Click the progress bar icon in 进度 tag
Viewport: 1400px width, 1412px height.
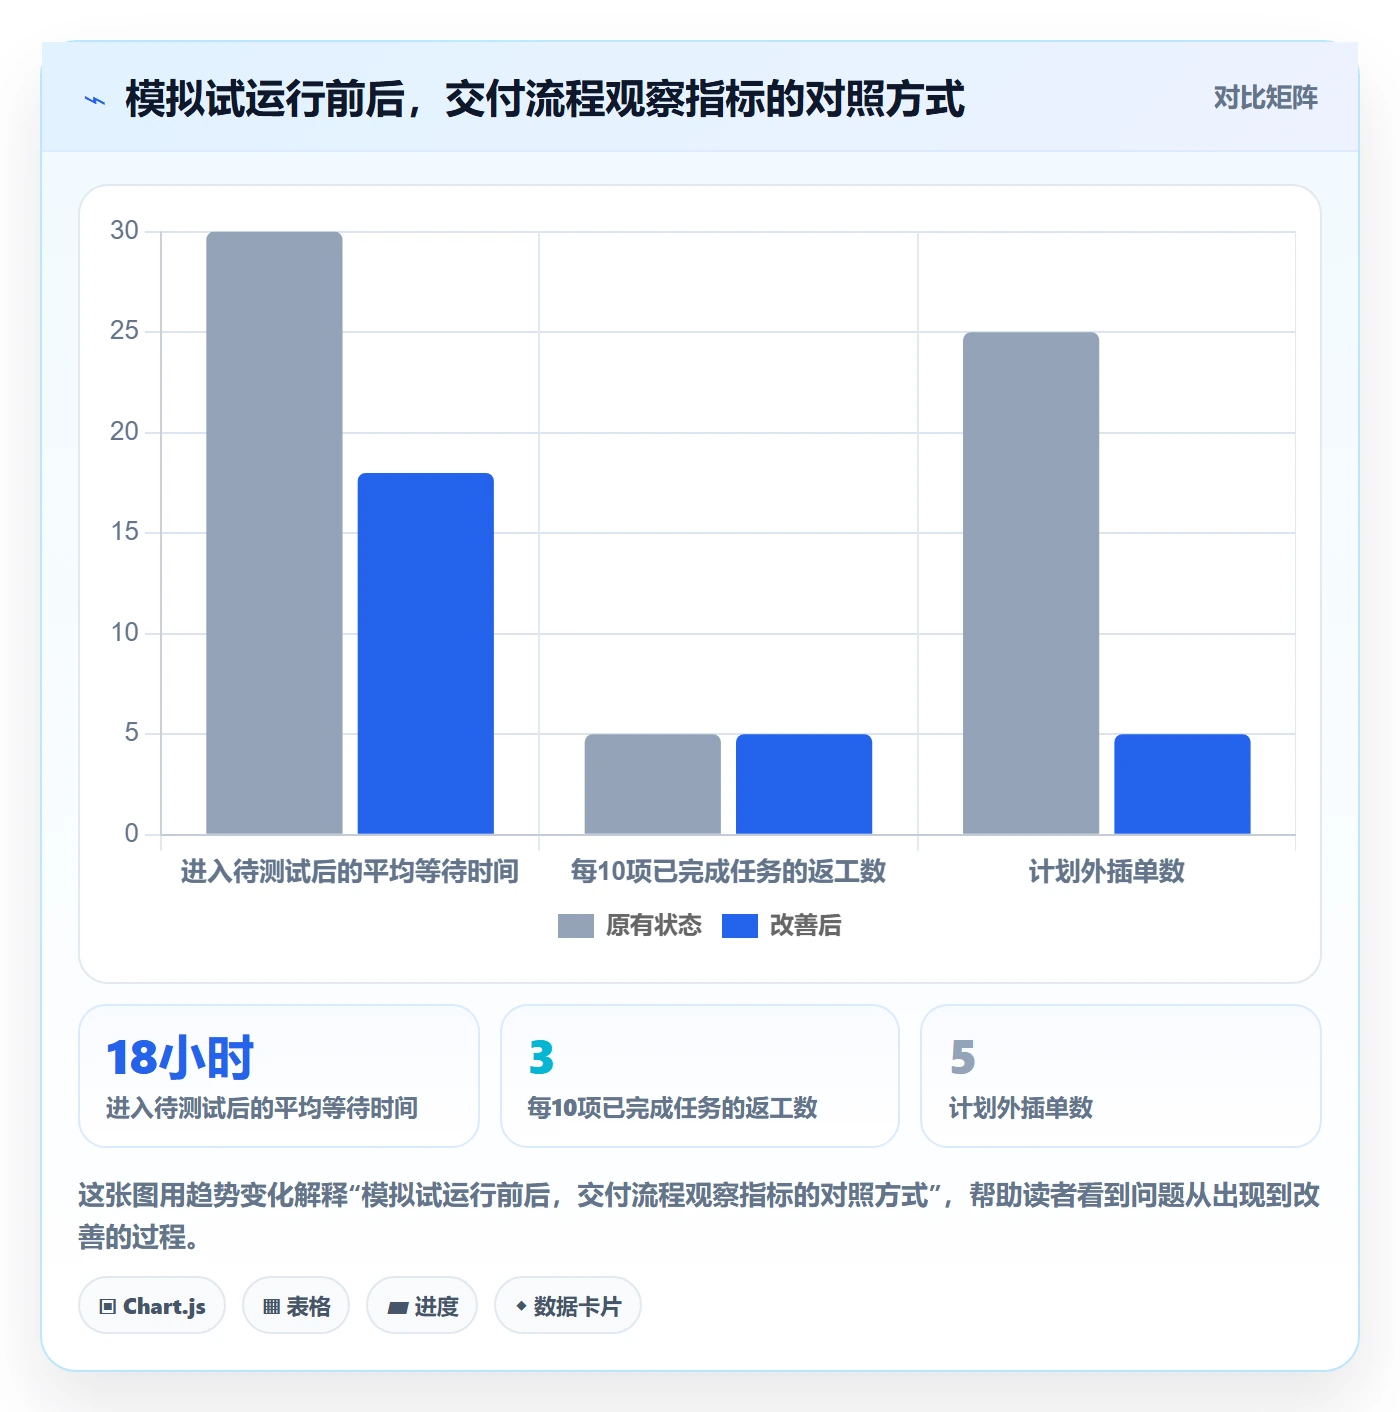(x=398, y=1307)
